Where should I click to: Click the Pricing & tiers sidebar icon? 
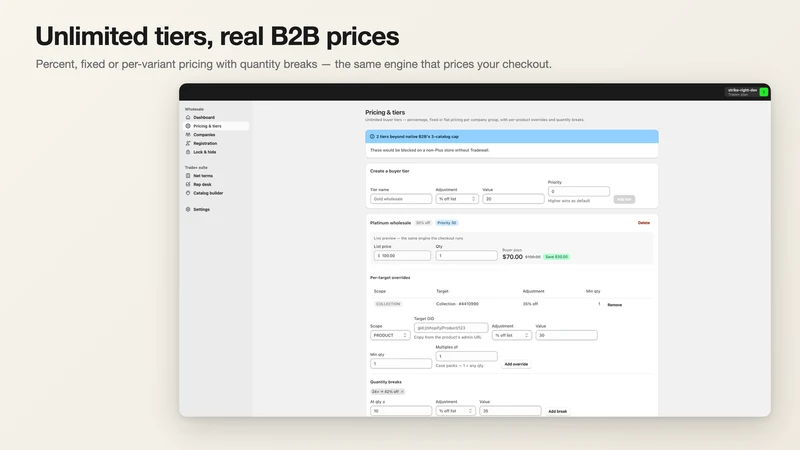tap(188, 126)
